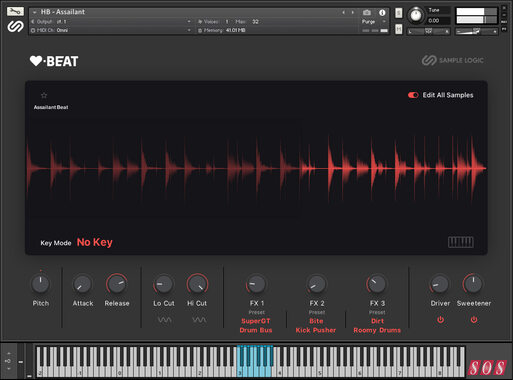
Task: Click the Assailant Beat waveform display
Action: pos(256,168)
